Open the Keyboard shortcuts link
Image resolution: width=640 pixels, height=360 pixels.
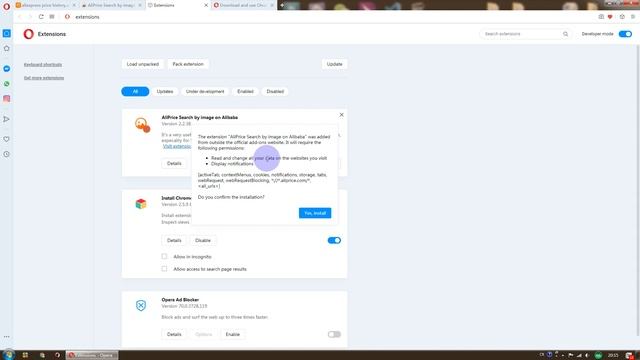[43, 64]
